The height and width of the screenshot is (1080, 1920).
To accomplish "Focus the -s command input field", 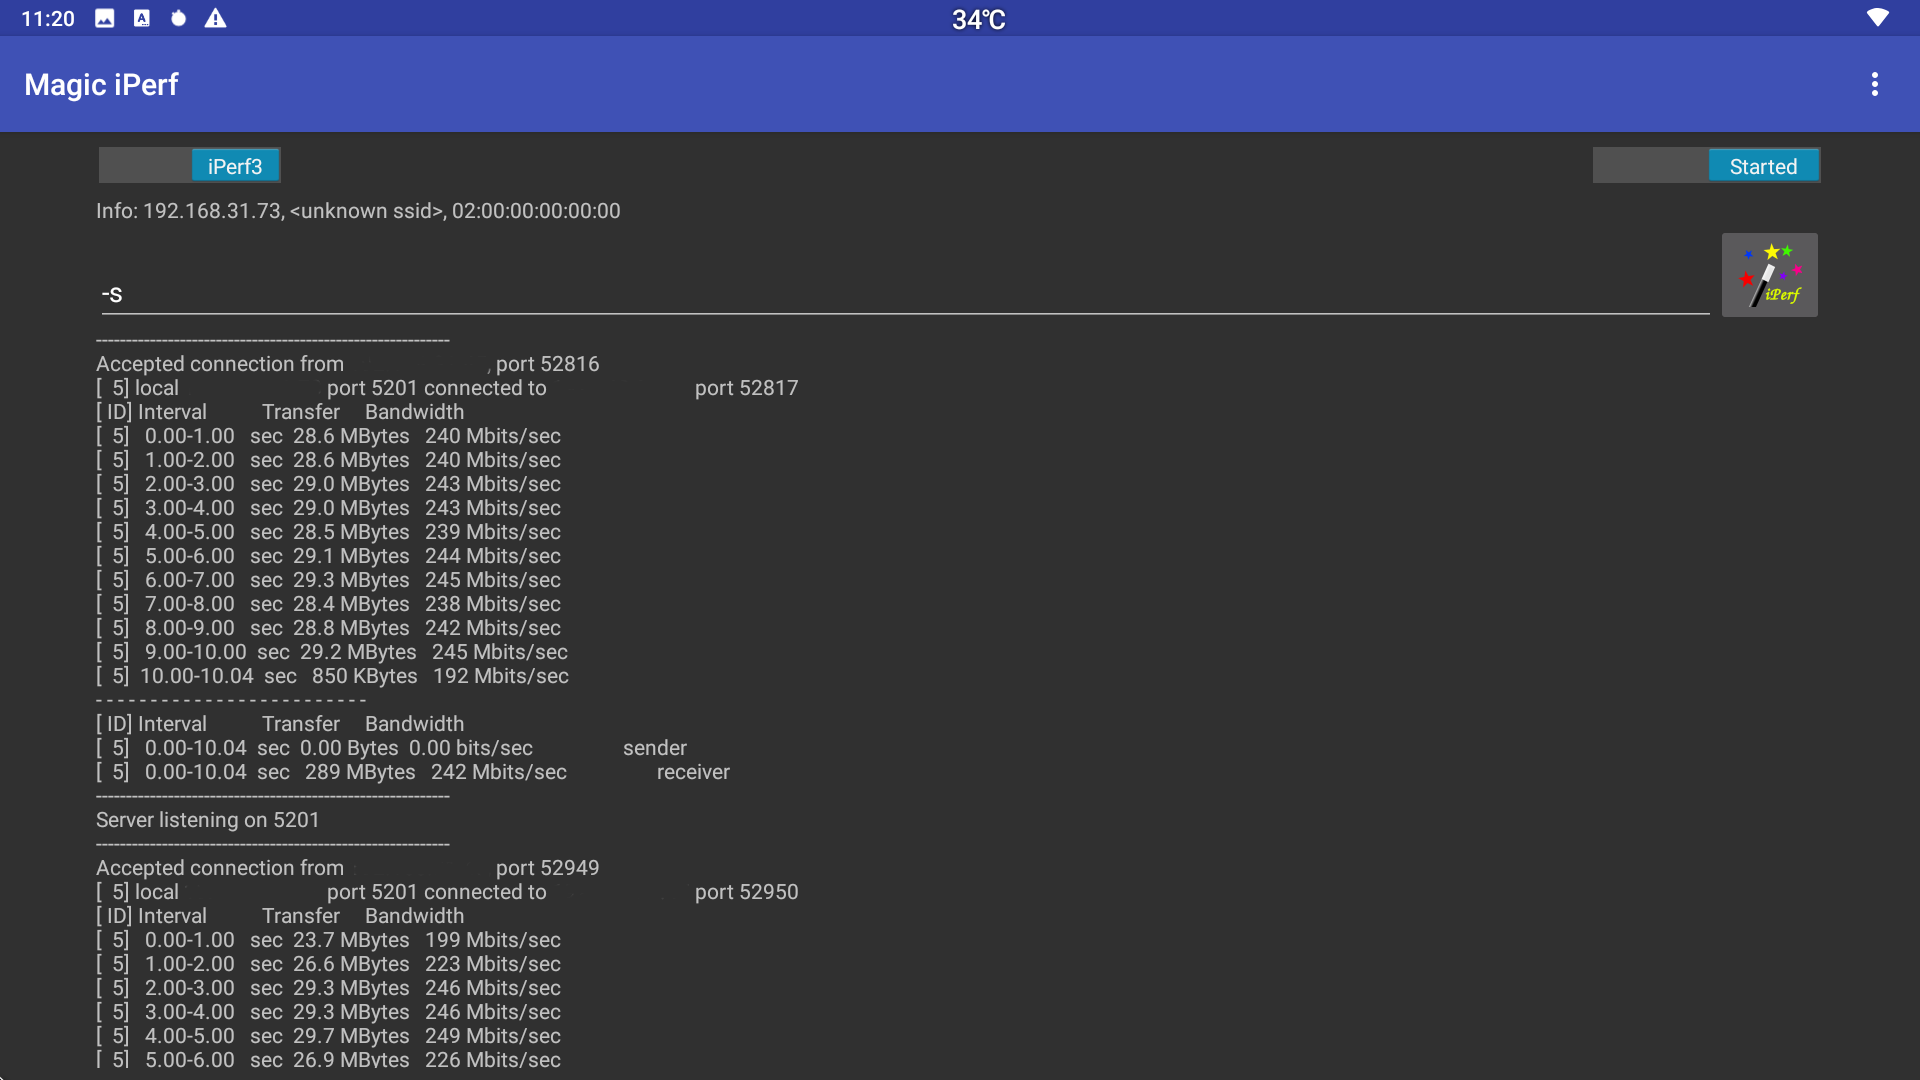I will [905, 295].
